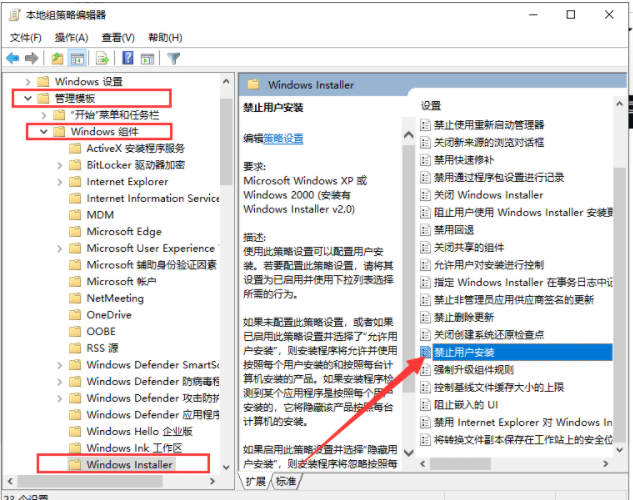The width and height of the screenshot is (633, 500).
Task: Click the folder icon beside ActiveX 安装程序服务
Action: [x=75, y=149]
